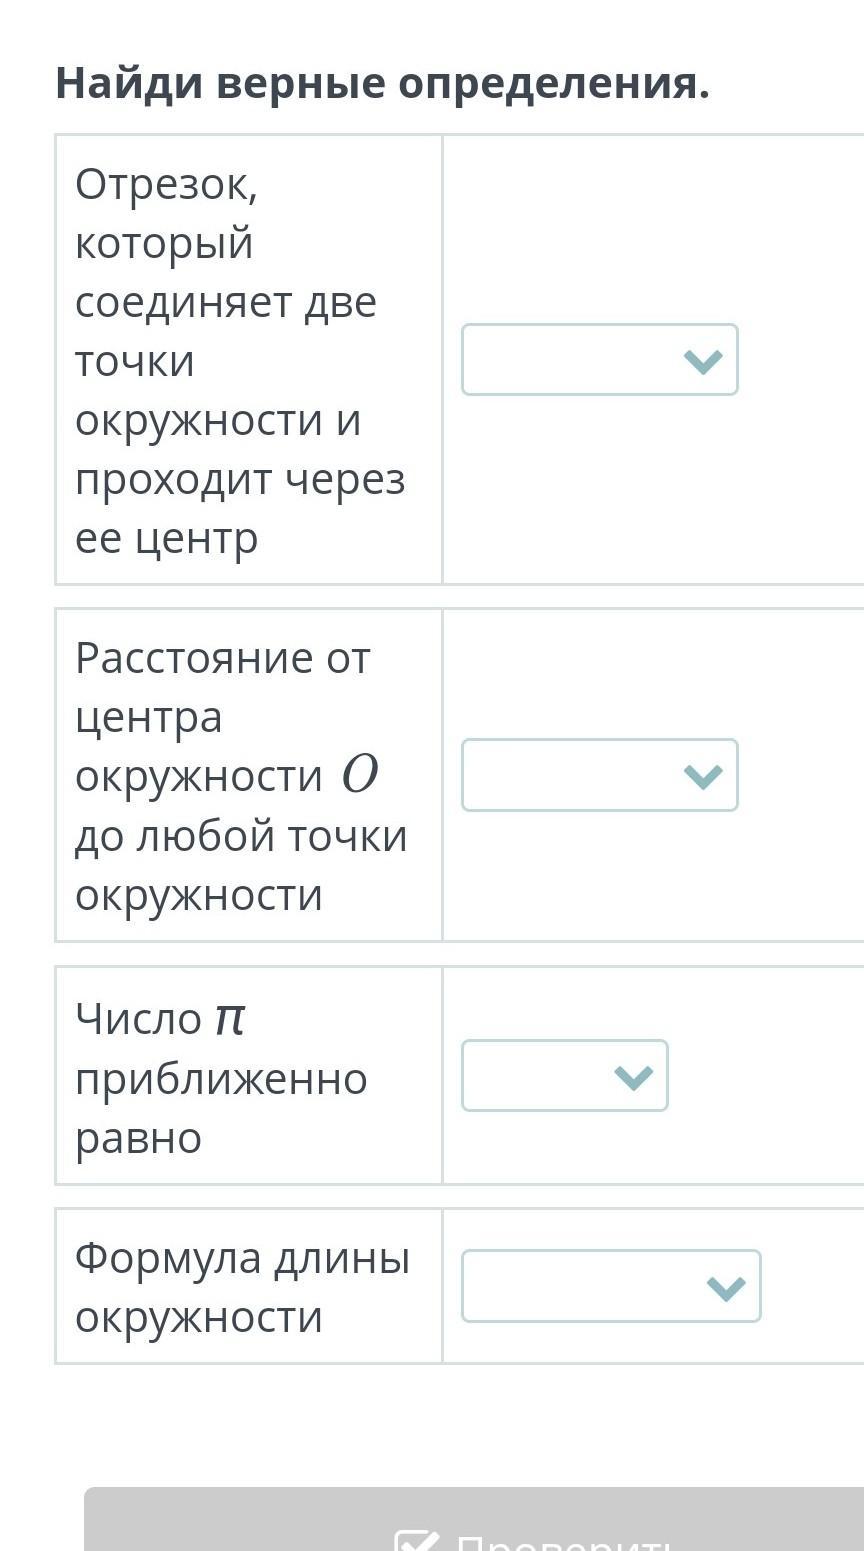Click the π symbol in the third row
The image size is (864, 1551).
click(229, 1019)
